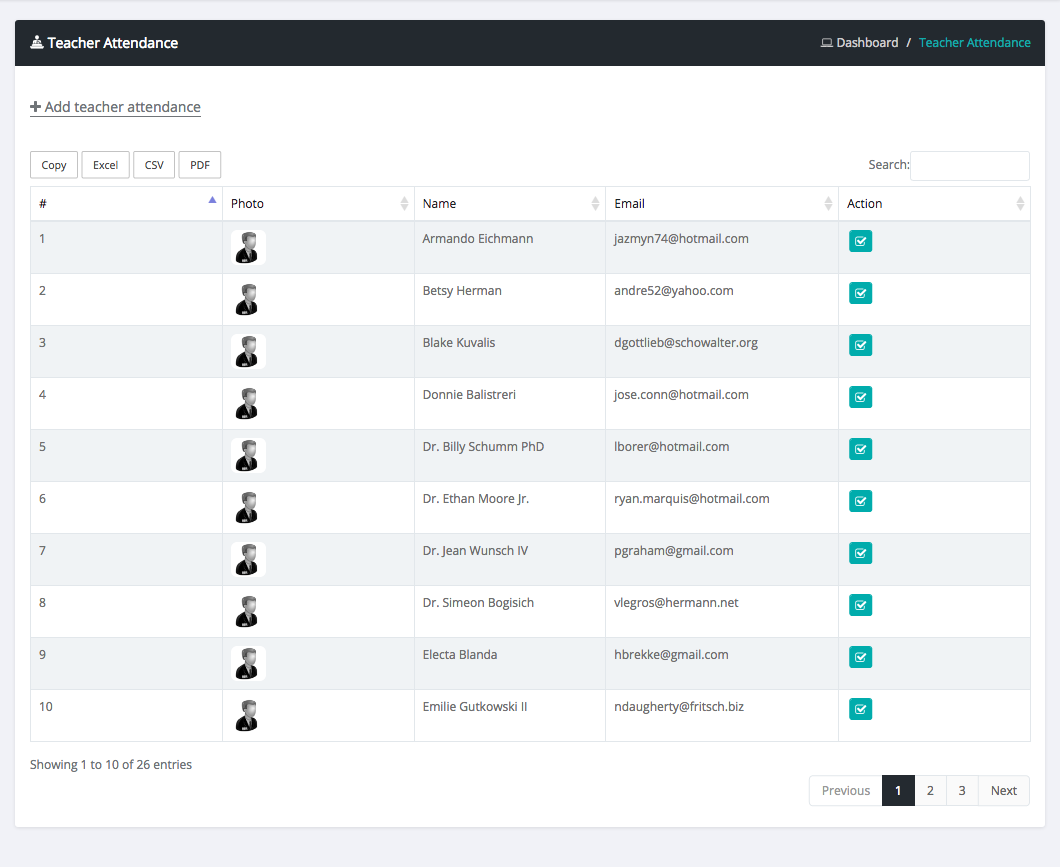Click attendance check icon for Betsy Herman
The height and width of the screenshot is (867, 1060).
[860, 293]
